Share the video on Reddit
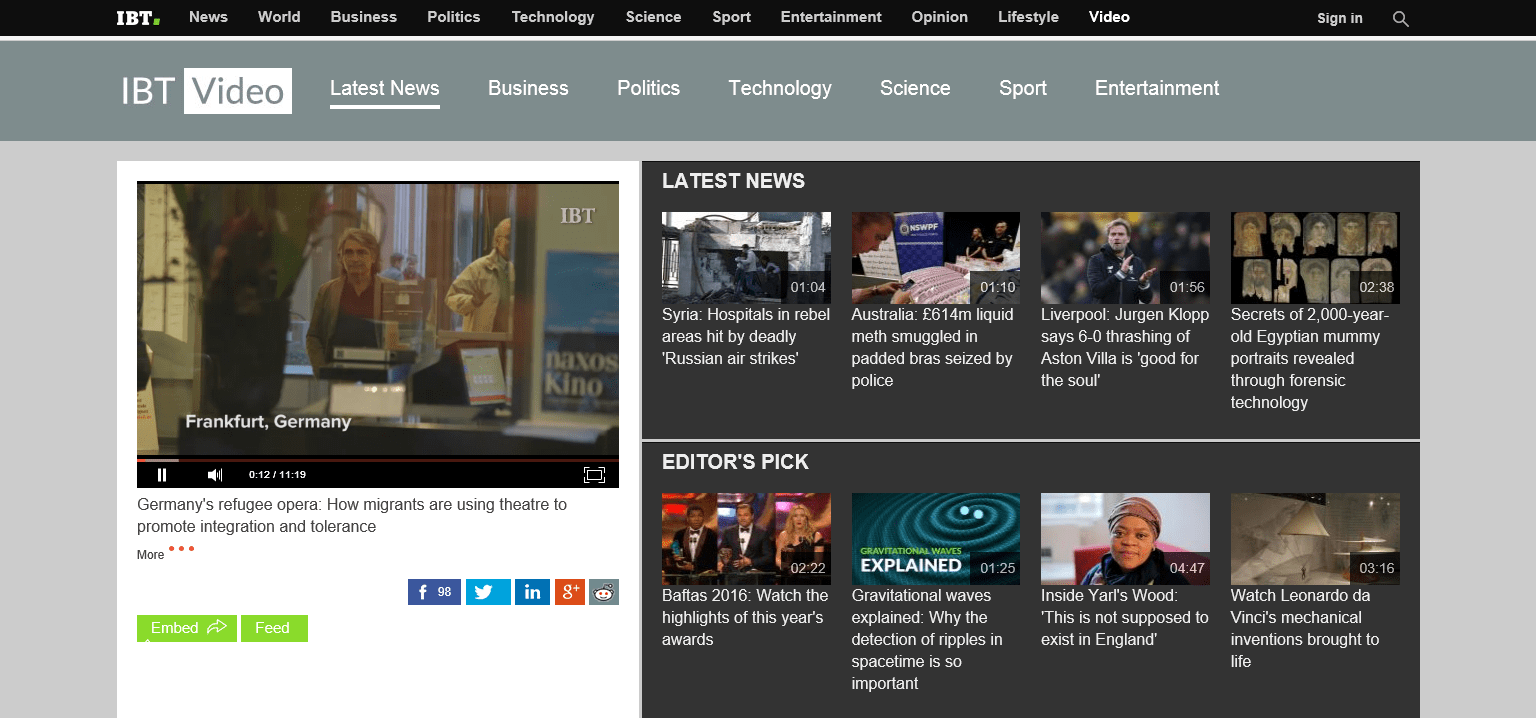The image size is (1536, 718). coord(604,592)
